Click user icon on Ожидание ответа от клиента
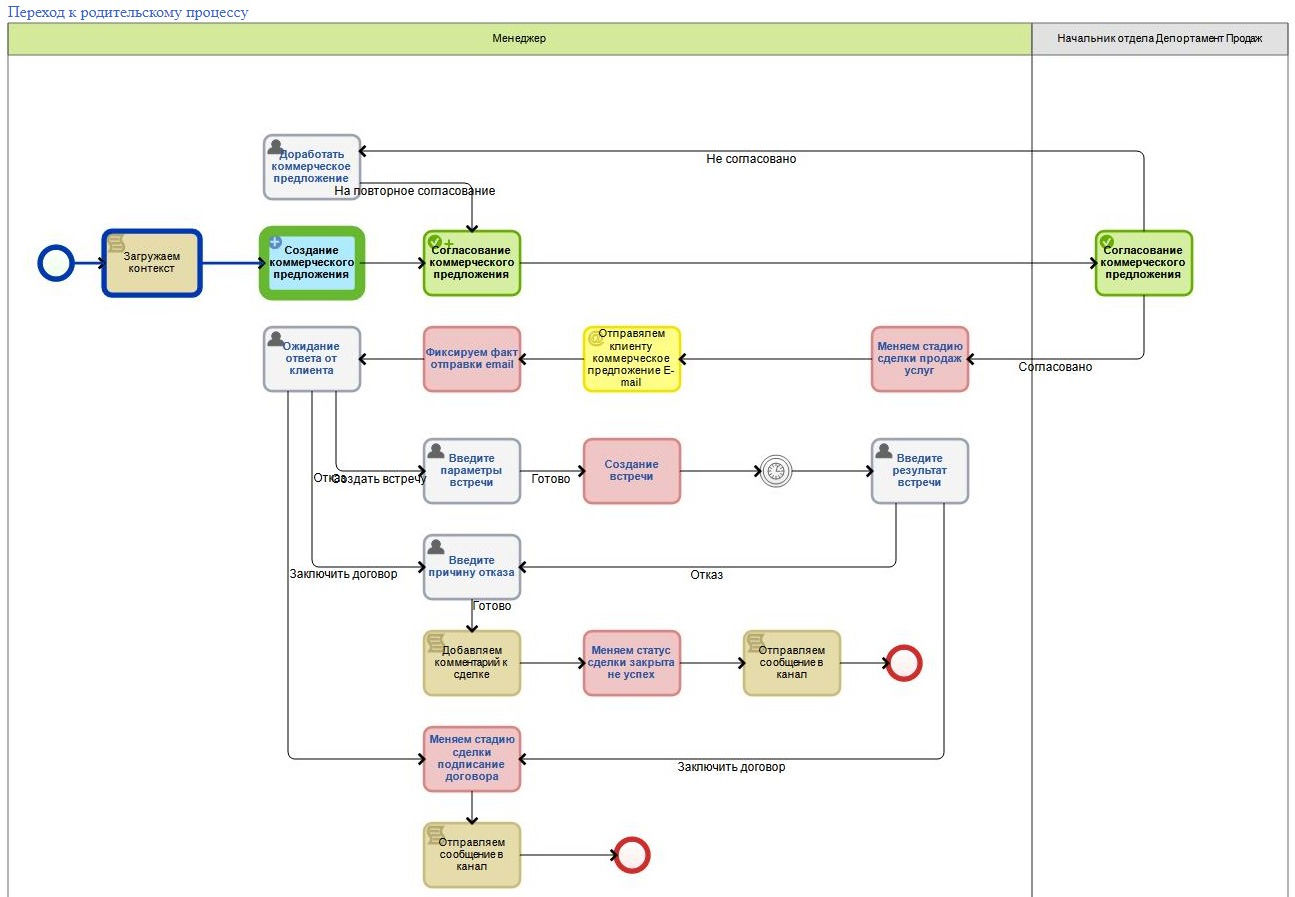Image resolution: width=1295 pixels, height=897 pixels. coord(276,339)
